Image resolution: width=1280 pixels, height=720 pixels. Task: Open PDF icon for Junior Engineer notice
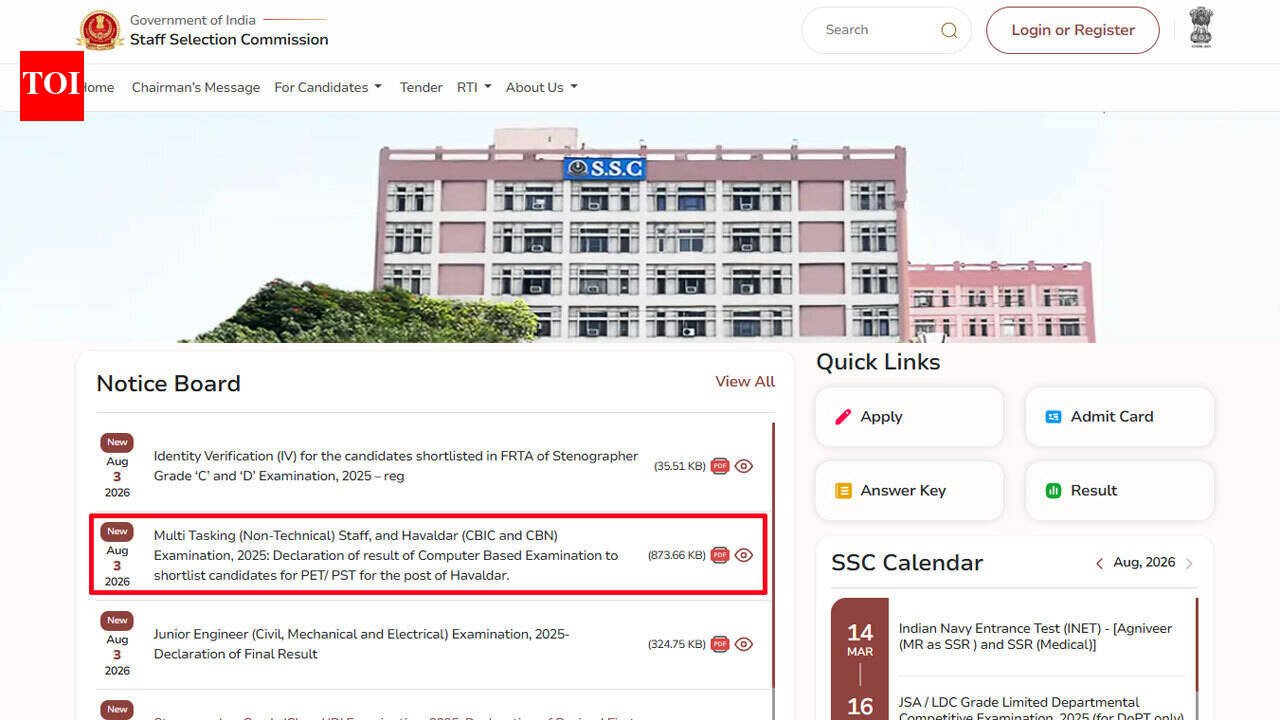point(720,644)
